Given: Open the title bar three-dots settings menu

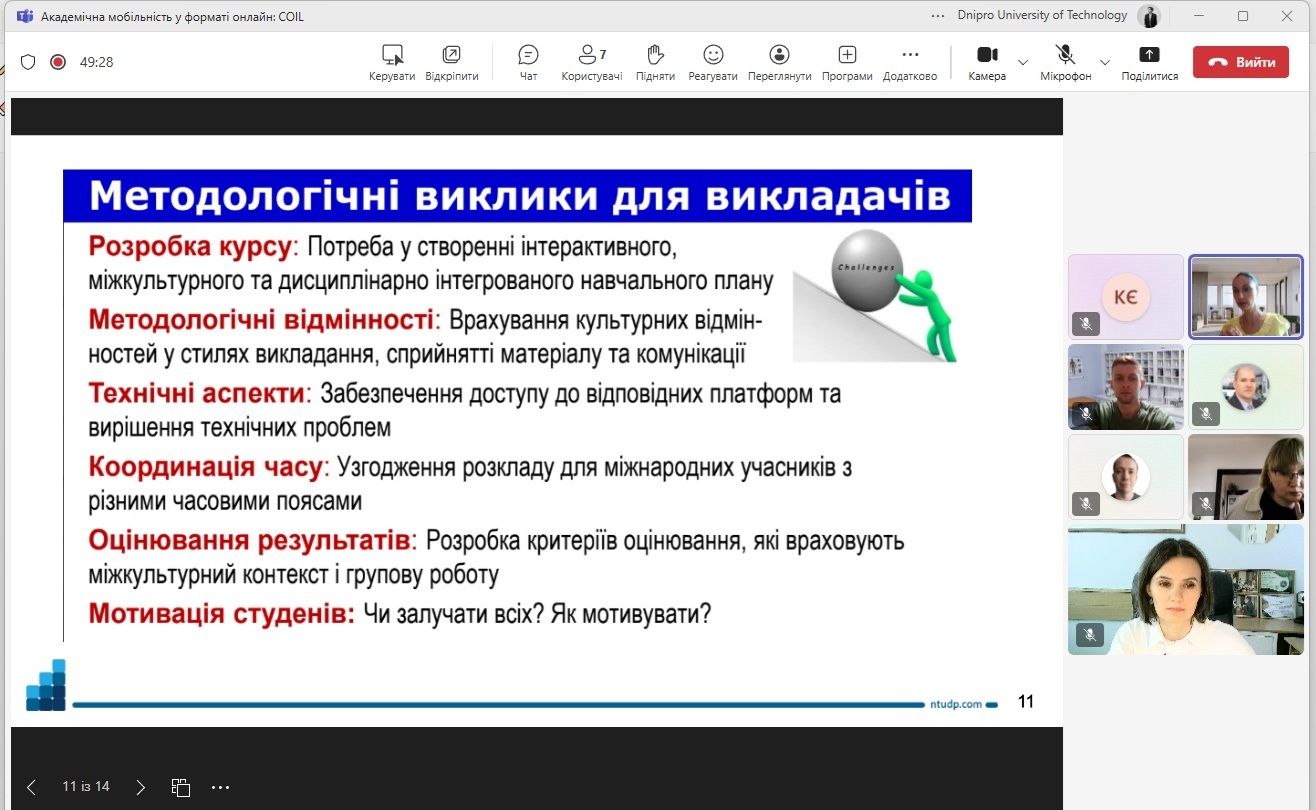Looking at the screenshot, I should [937, 16].
